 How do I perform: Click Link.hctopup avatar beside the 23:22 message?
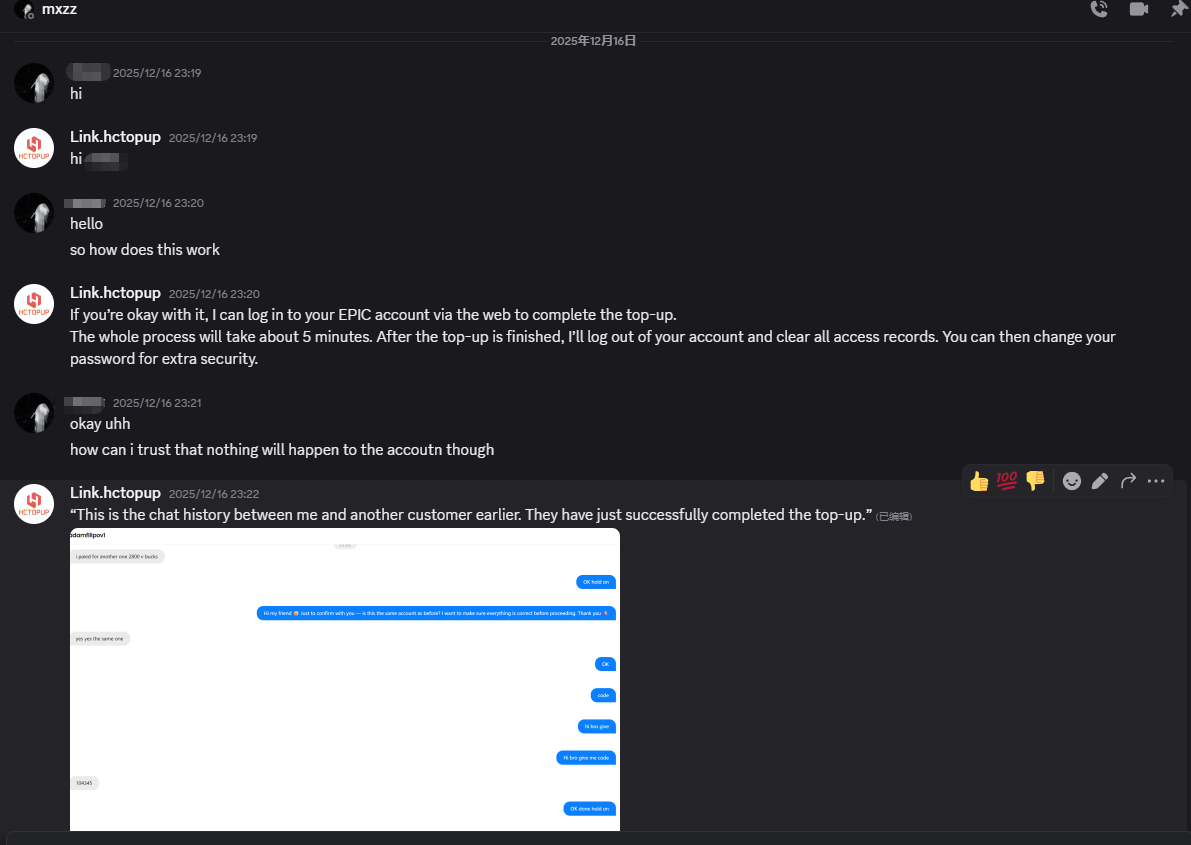pyautogui.click(x=34, y=504)
